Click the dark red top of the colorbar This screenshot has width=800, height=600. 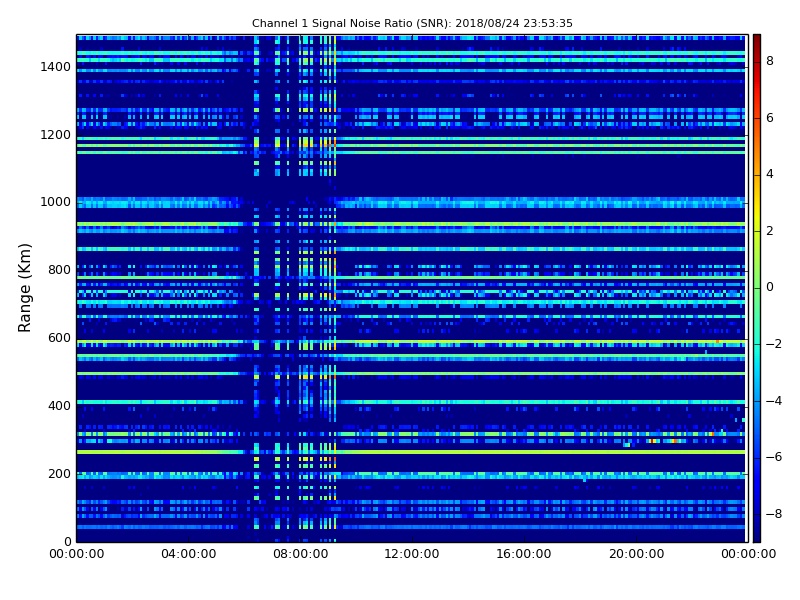pos(757,43)
